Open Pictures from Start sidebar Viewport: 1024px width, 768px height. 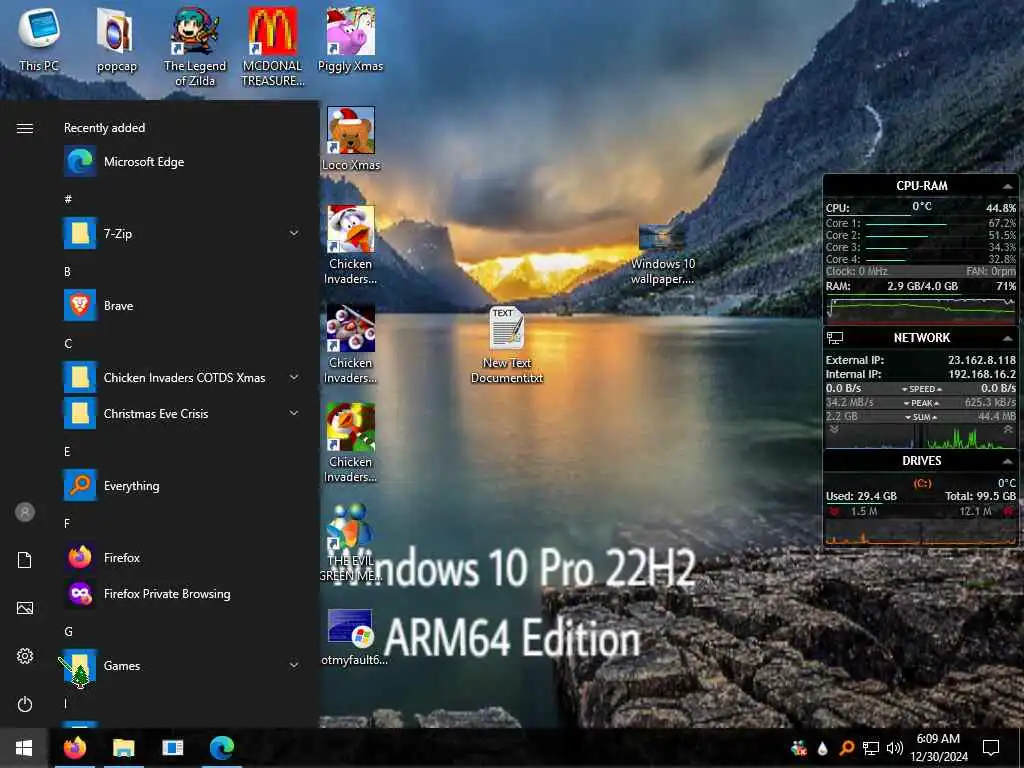(x=25, y=608)
